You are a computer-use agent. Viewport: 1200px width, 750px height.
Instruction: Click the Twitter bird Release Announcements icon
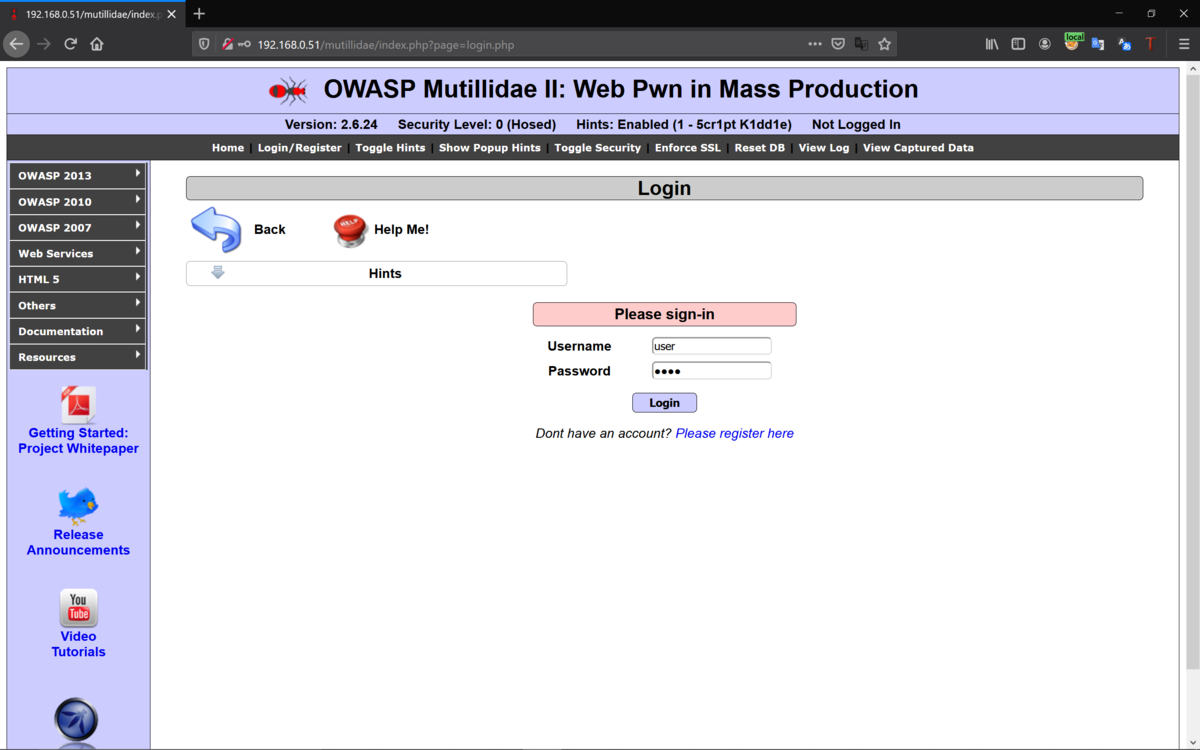click(78, 506)
